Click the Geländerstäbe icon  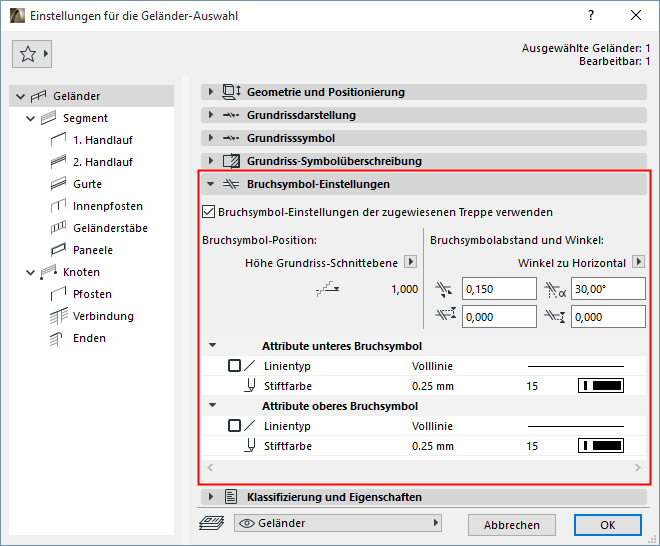tap(59, 228)
